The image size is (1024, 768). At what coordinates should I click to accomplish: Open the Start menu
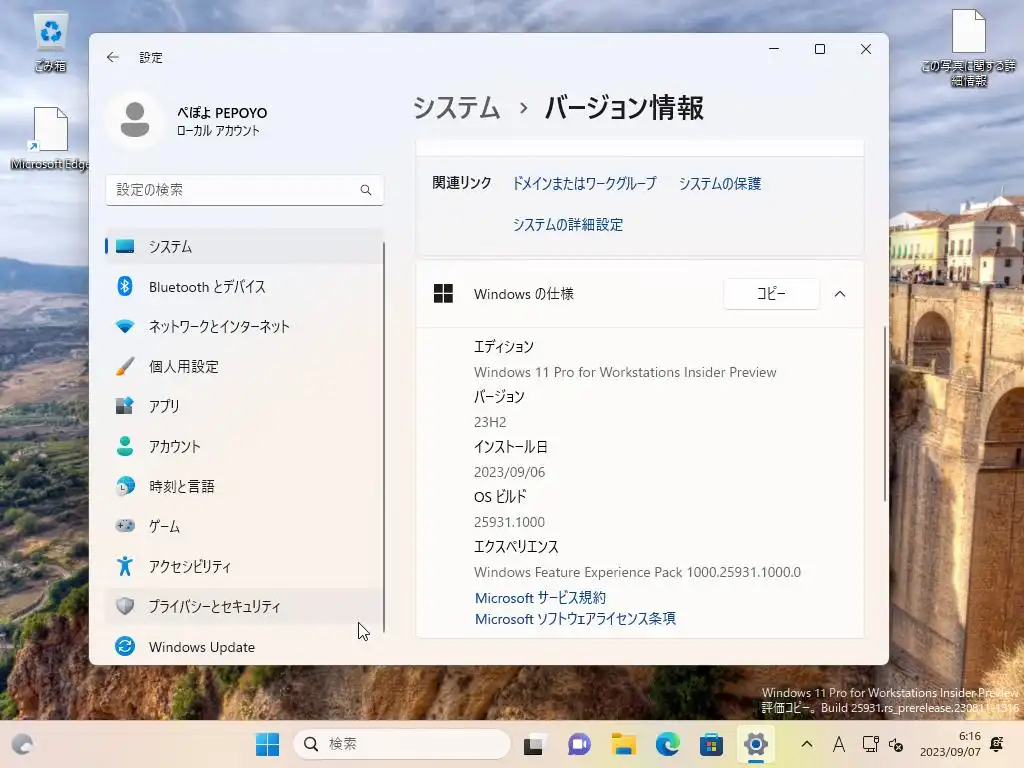pyautogui.click(x=267, y=744)
